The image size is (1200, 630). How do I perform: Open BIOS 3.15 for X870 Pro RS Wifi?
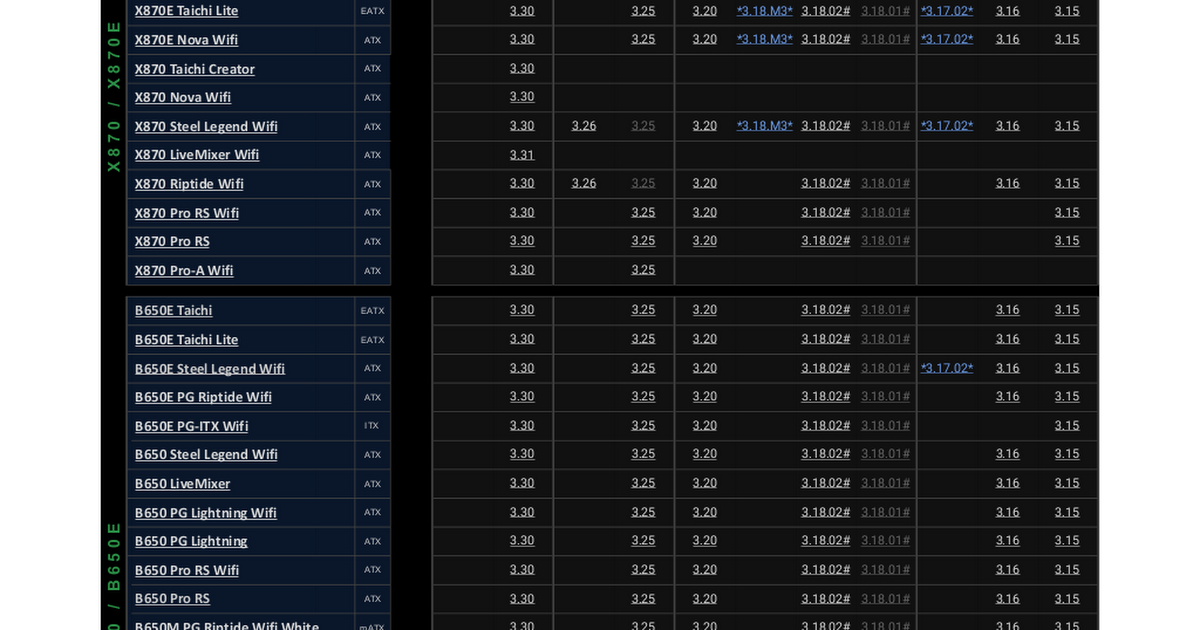(x=1067, y=212)
